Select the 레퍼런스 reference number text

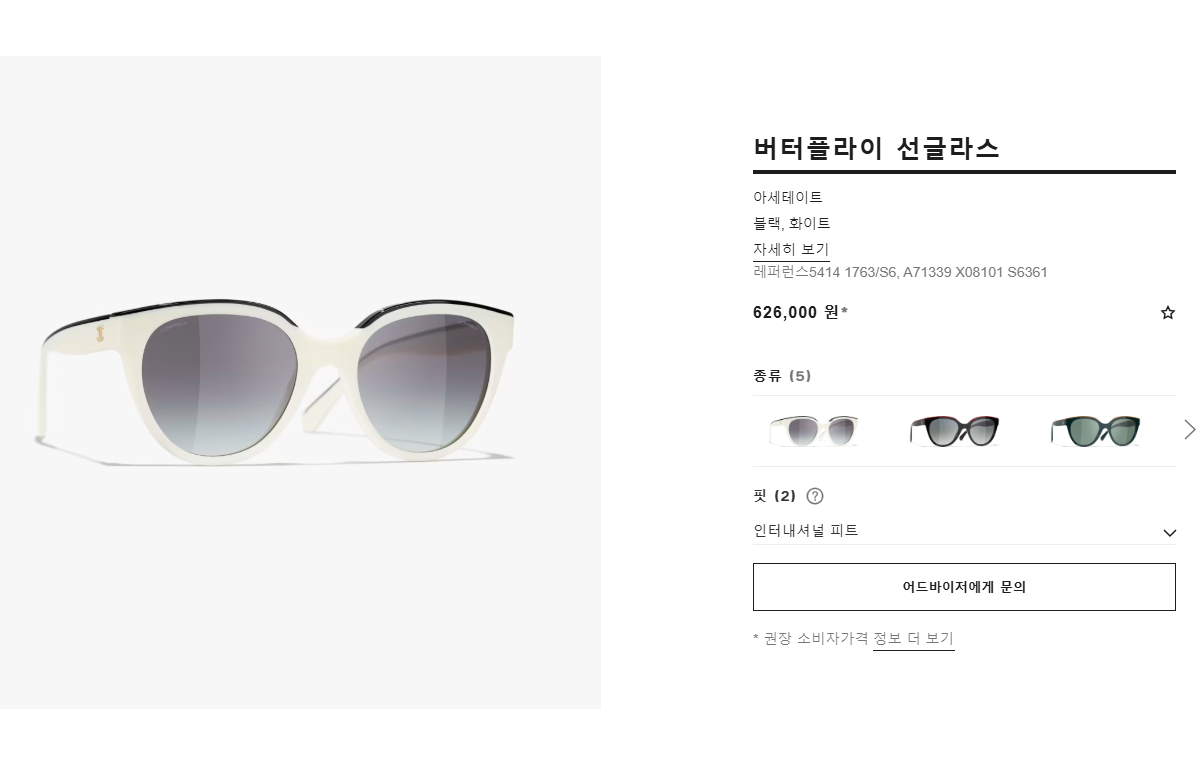click(900, 272)
